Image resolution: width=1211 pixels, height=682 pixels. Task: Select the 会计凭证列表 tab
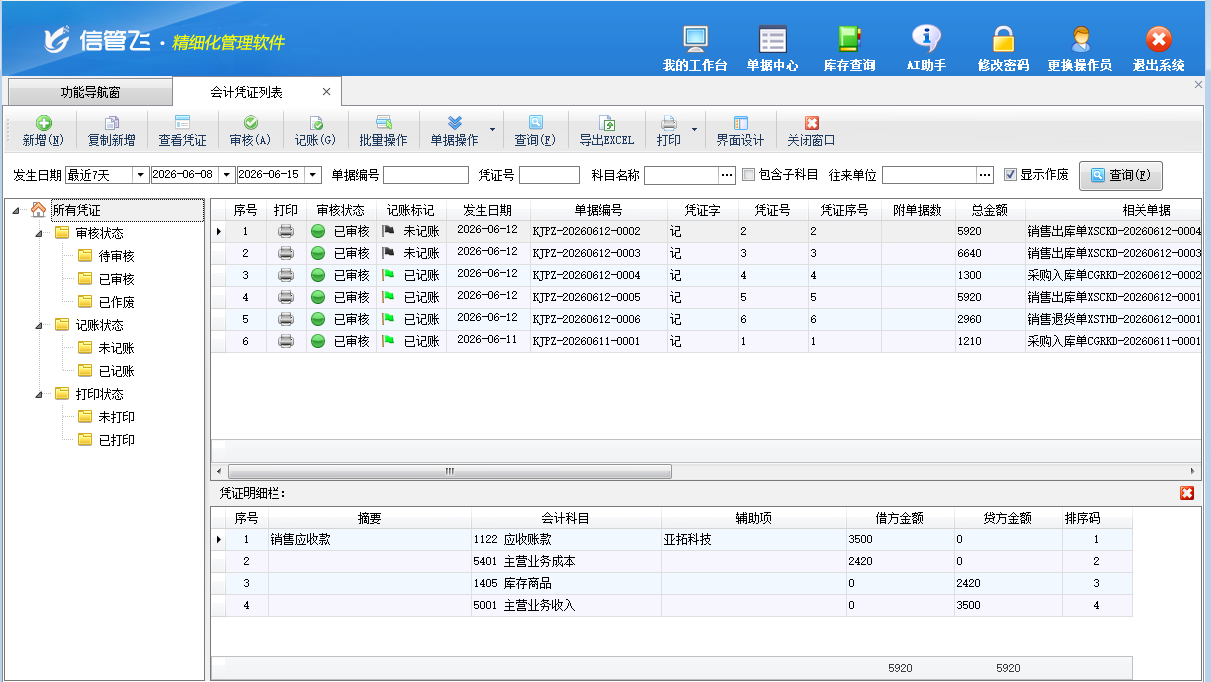click(x=246, y=92)
